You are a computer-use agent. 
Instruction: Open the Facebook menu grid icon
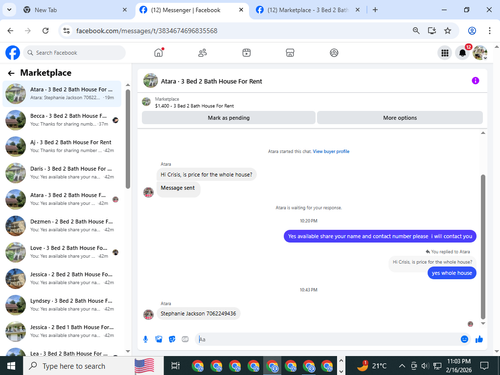click(x=445, y=53)
